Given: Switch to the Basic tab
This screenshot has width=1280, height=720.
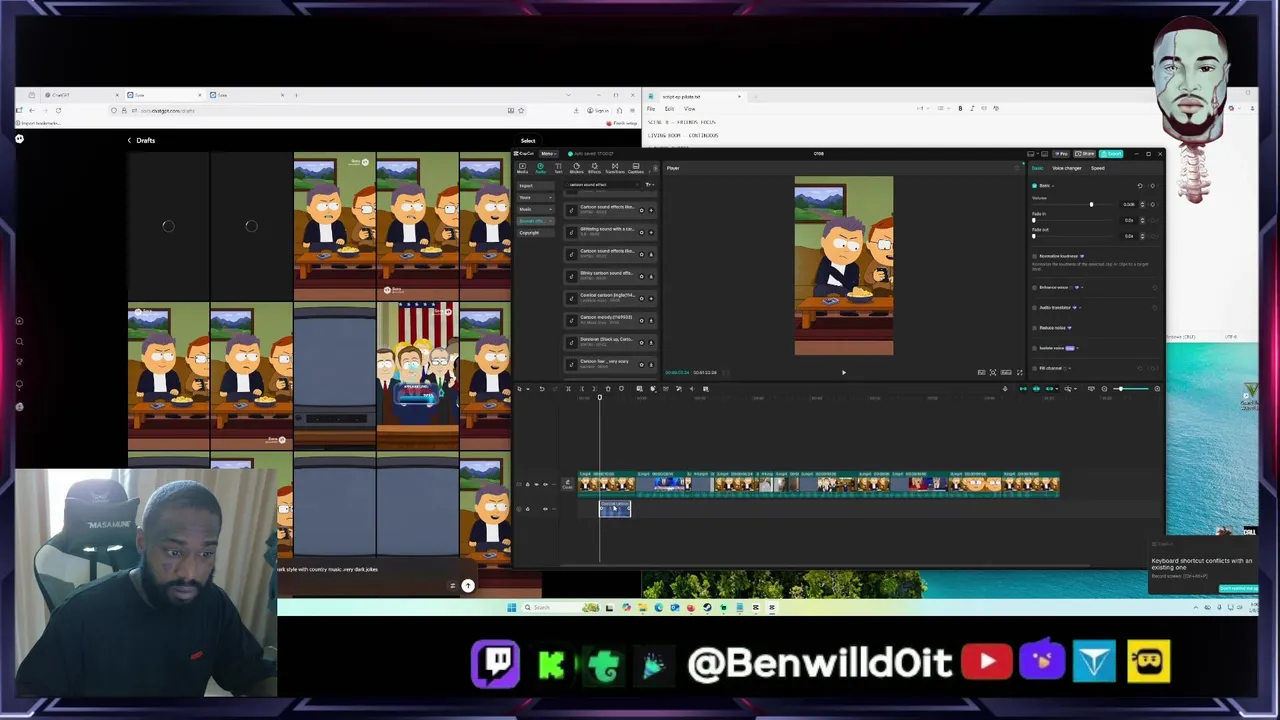Looking at the screenshot, I should pyautogui.click(x=1038, y=168).
